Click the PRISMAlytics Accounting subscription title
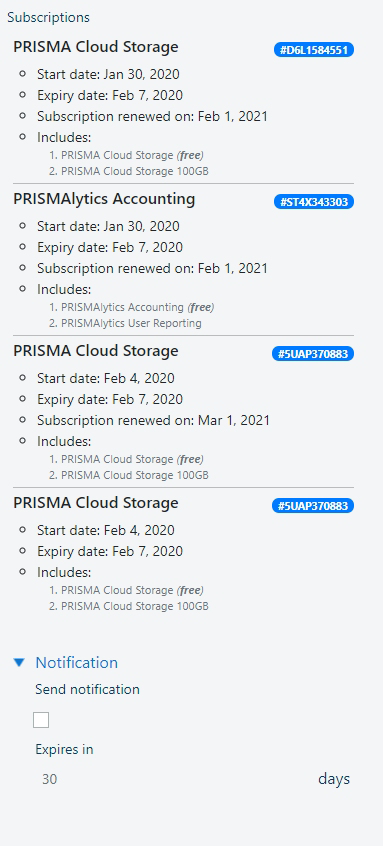 coord(104,199)
